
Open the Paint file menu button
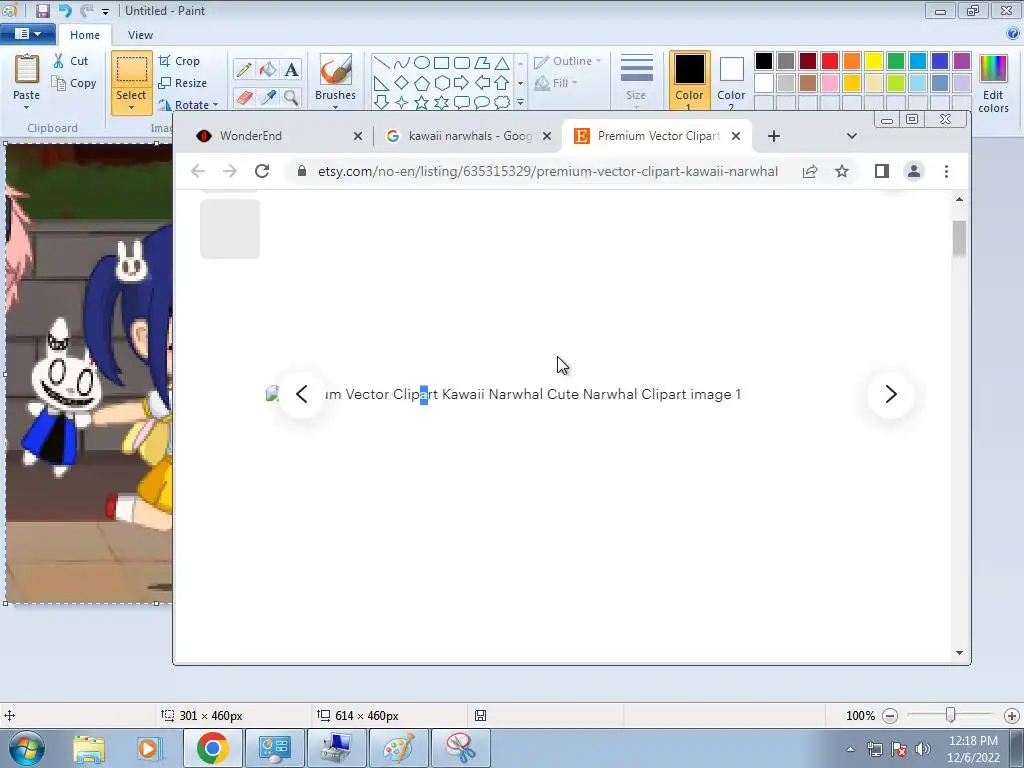[x=28, y=33]
